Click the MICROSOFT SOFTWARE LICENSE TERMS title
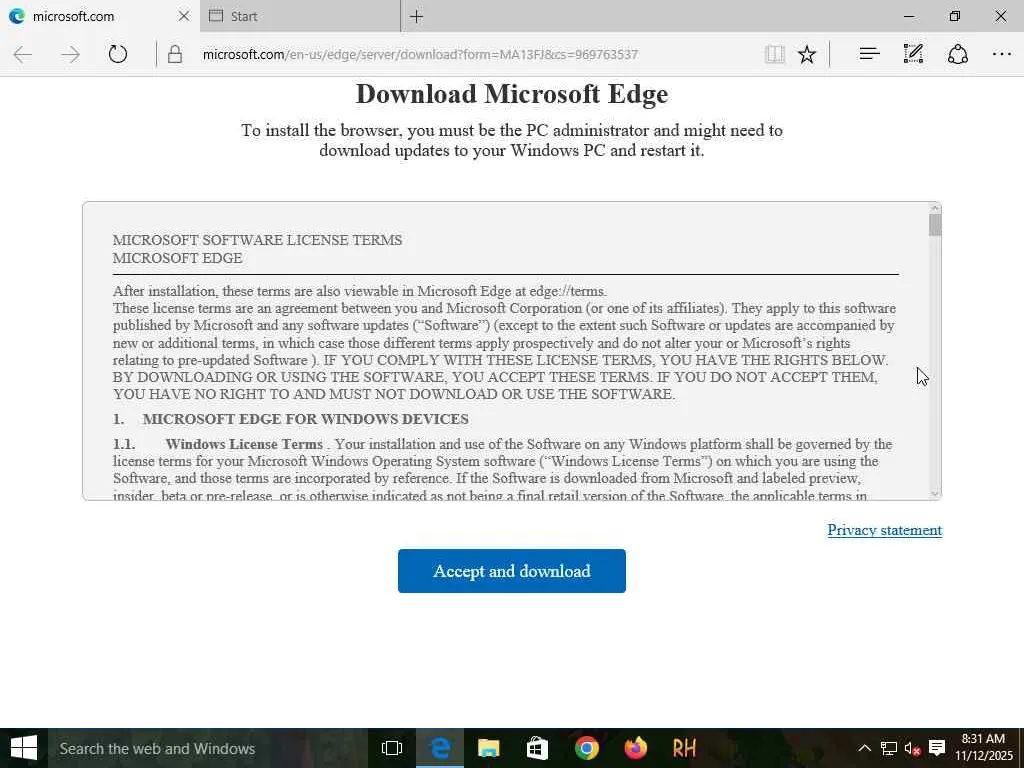This screenshot has width=1024, height=768. (257, 240)
